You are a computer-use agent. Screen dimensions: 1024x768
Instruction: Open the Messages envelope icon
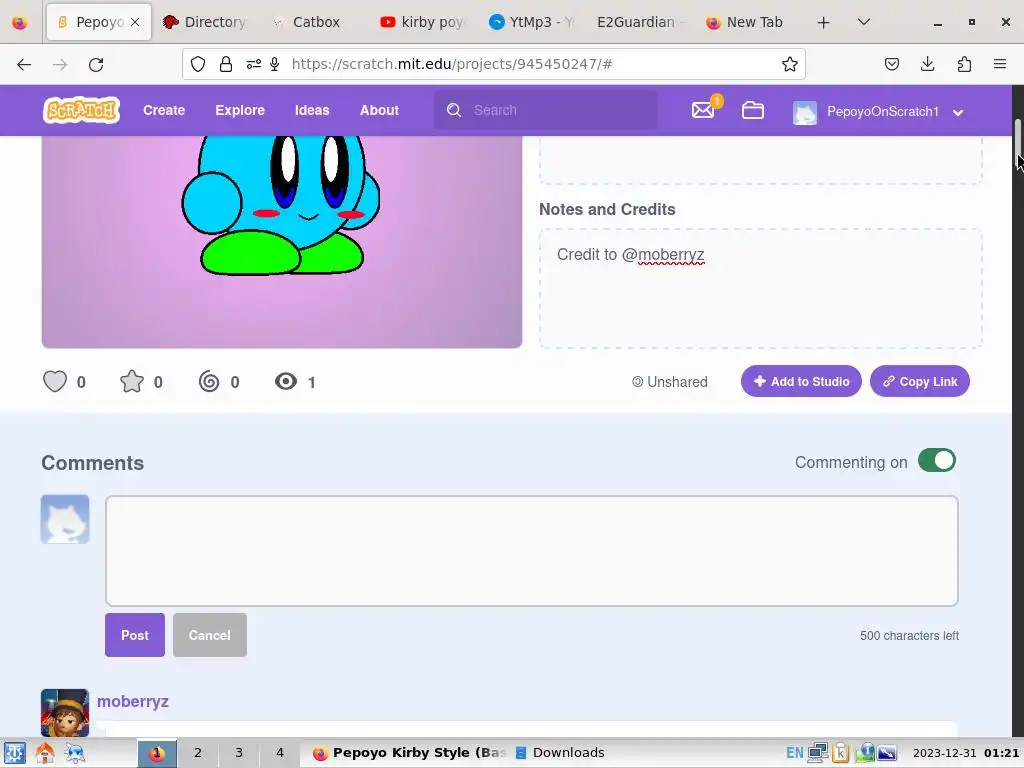[x=703, y=110]
